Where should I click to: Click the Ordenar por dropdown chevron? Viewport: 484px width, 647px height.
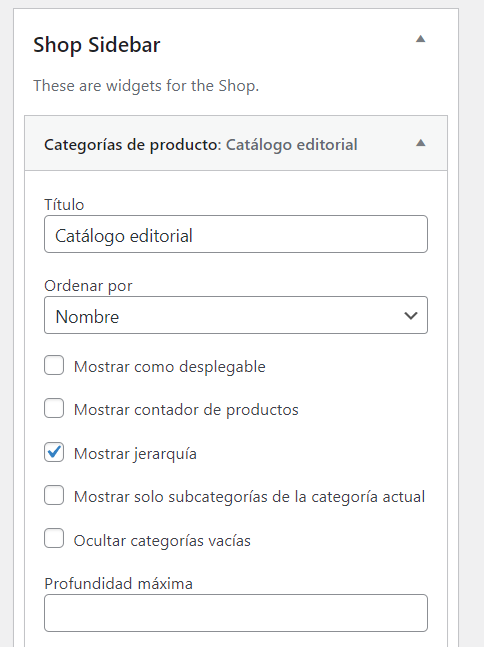(411, 316)
